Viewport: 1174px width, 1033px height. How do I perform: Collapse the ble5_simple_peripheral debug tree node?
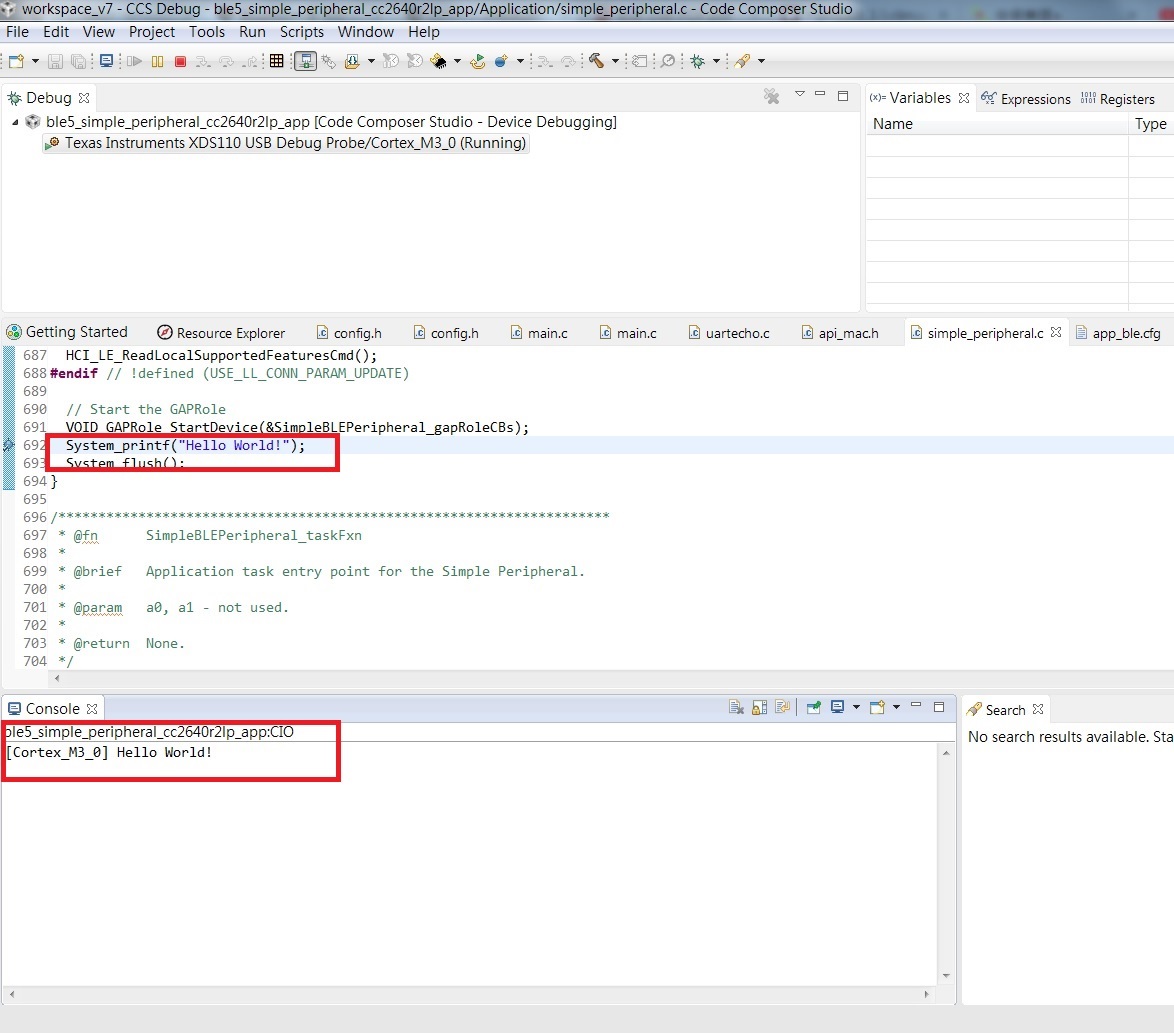[x=15, y=122]
